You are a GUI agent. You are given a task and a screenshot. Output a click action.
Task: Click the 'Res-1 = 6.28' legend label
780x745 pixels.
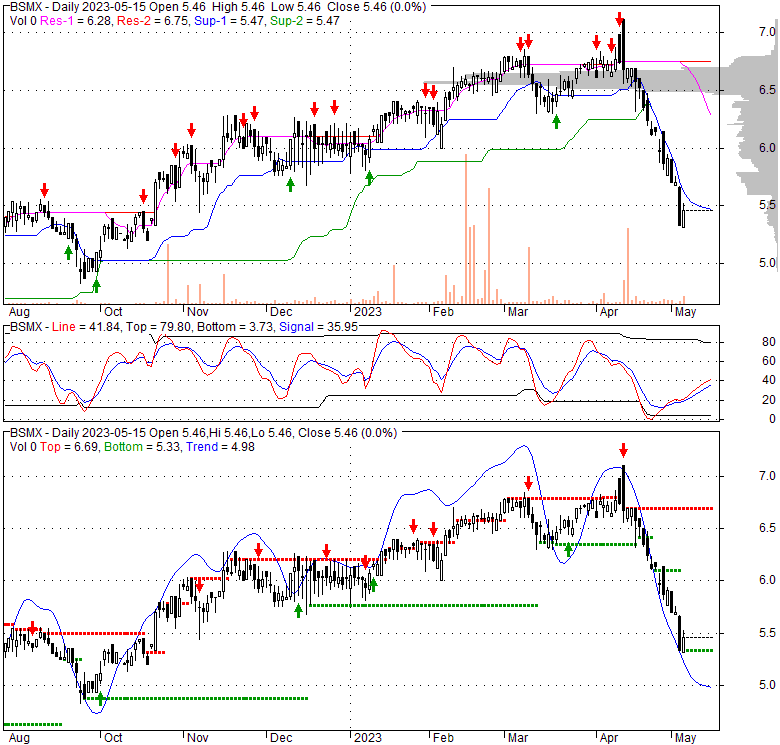point(77,21)
